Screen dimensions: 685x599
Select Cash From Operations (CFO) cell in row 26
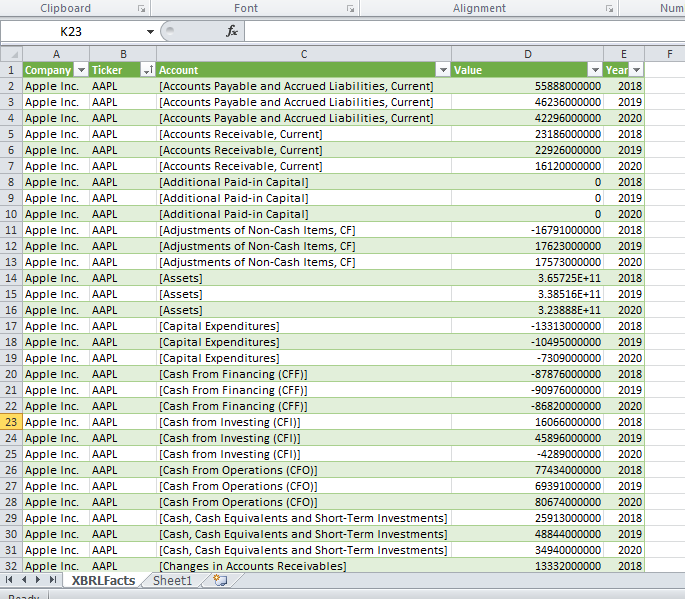tap(304, 470)
